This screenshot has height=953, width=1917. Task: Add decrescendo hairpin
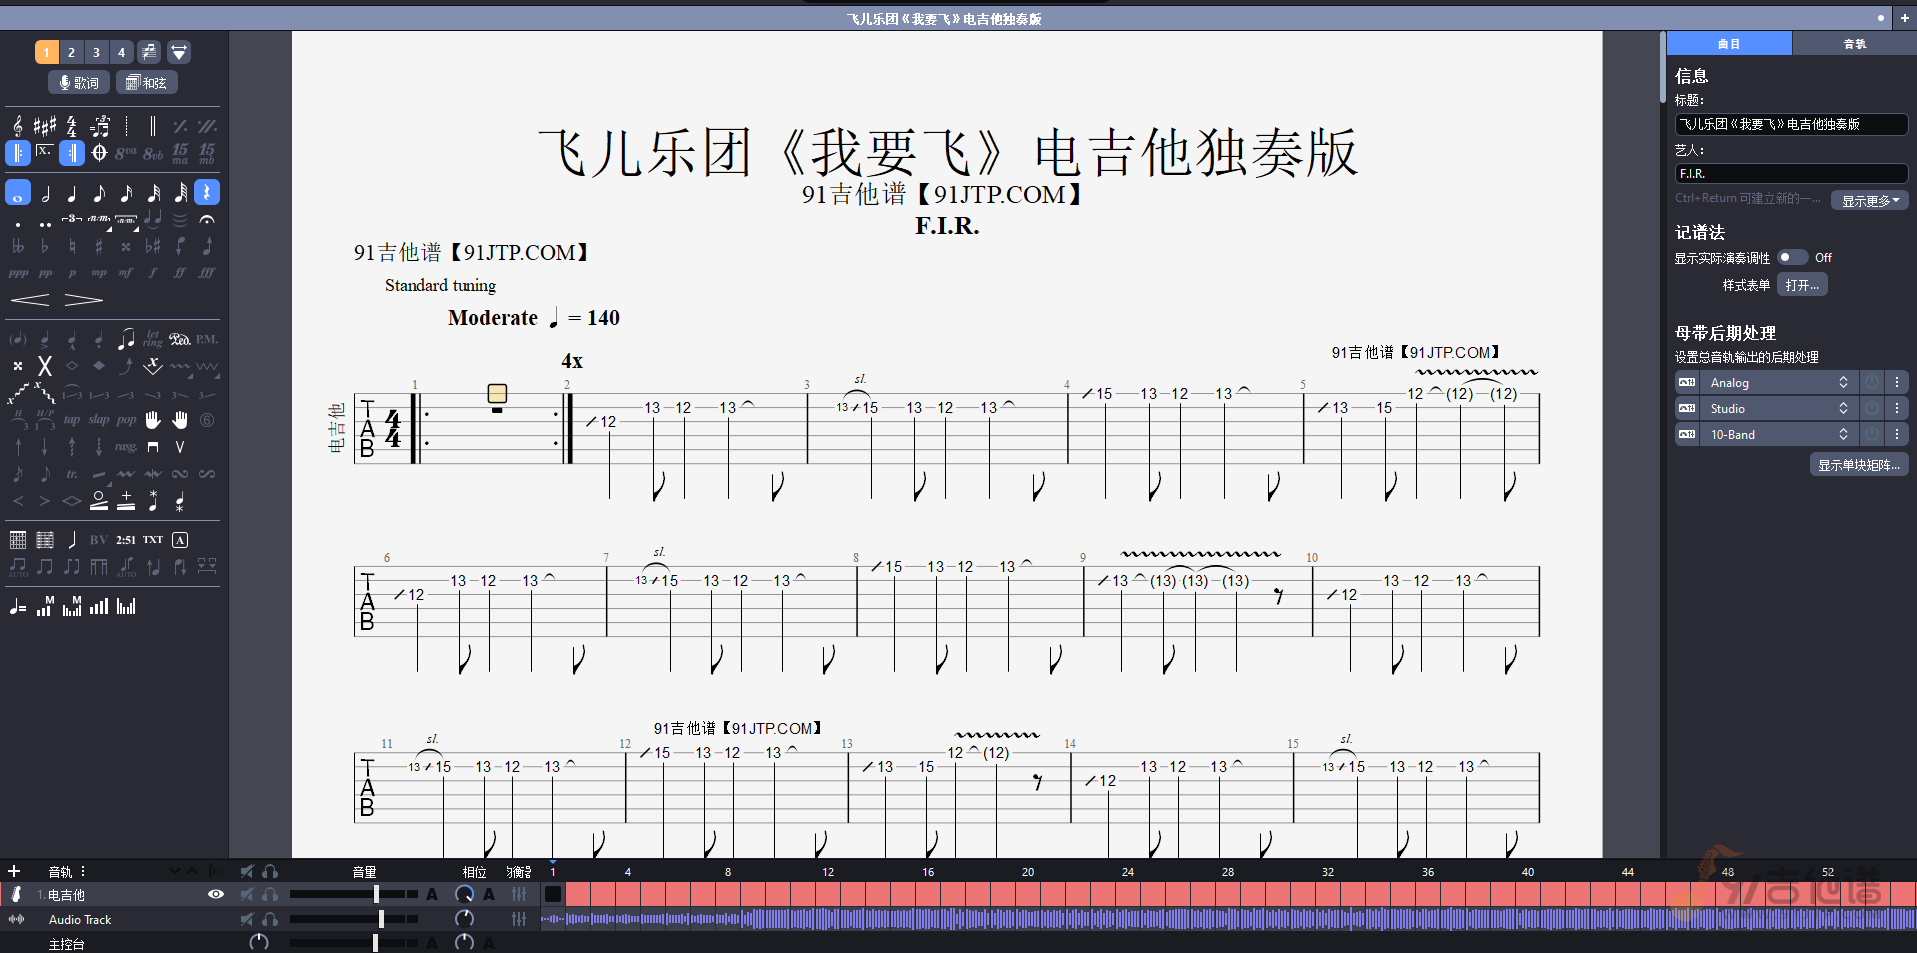pyautogui.click(x=84, y=300)
